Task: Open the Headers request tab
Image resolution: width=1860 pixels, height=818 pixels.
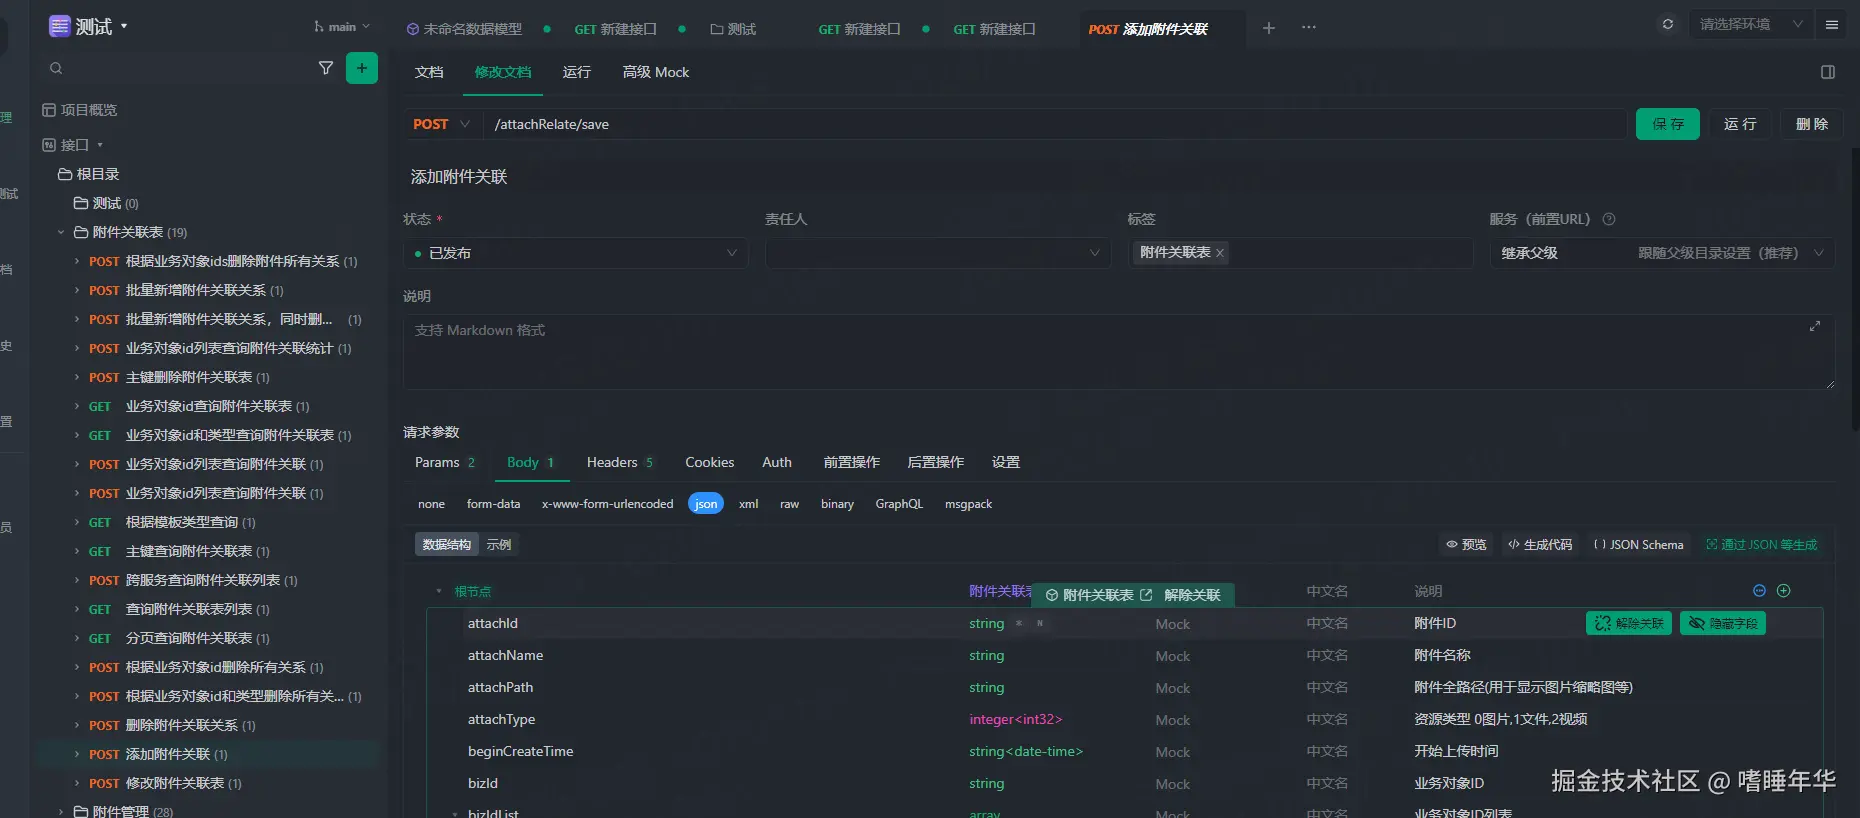Action: pyautogui.click(x=620, y=462)
